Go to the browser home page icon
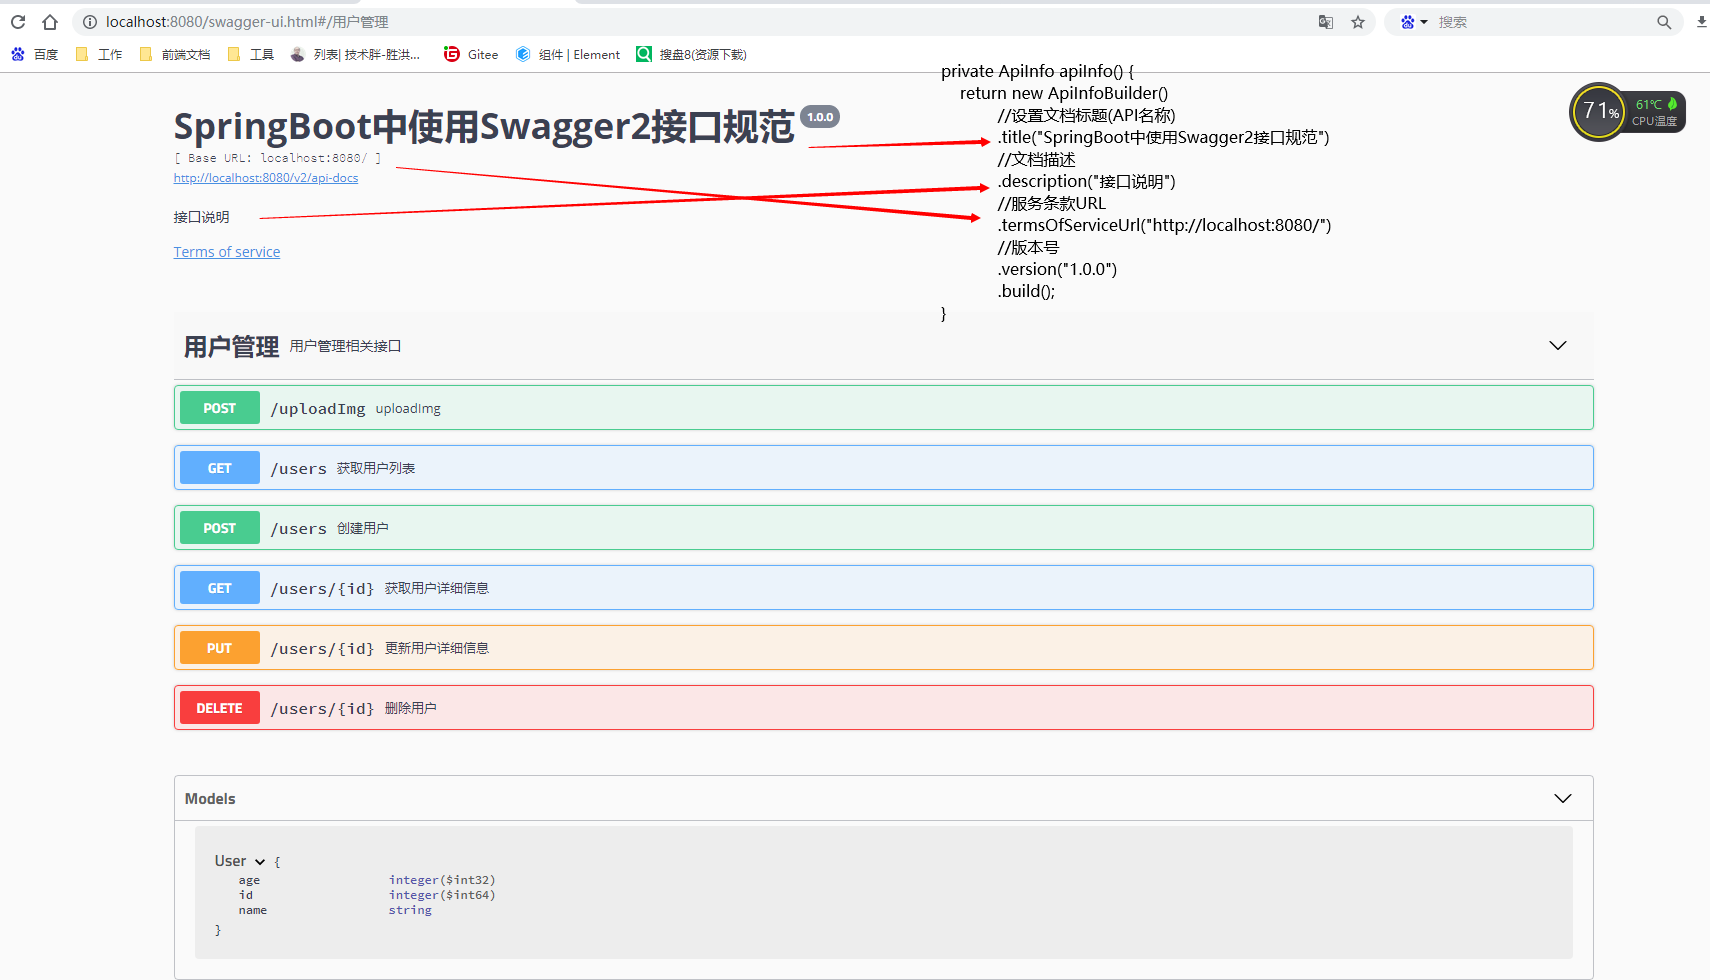Image resolution: width=1710 pixels, height=980 pixels. click(x=50, y=22)
